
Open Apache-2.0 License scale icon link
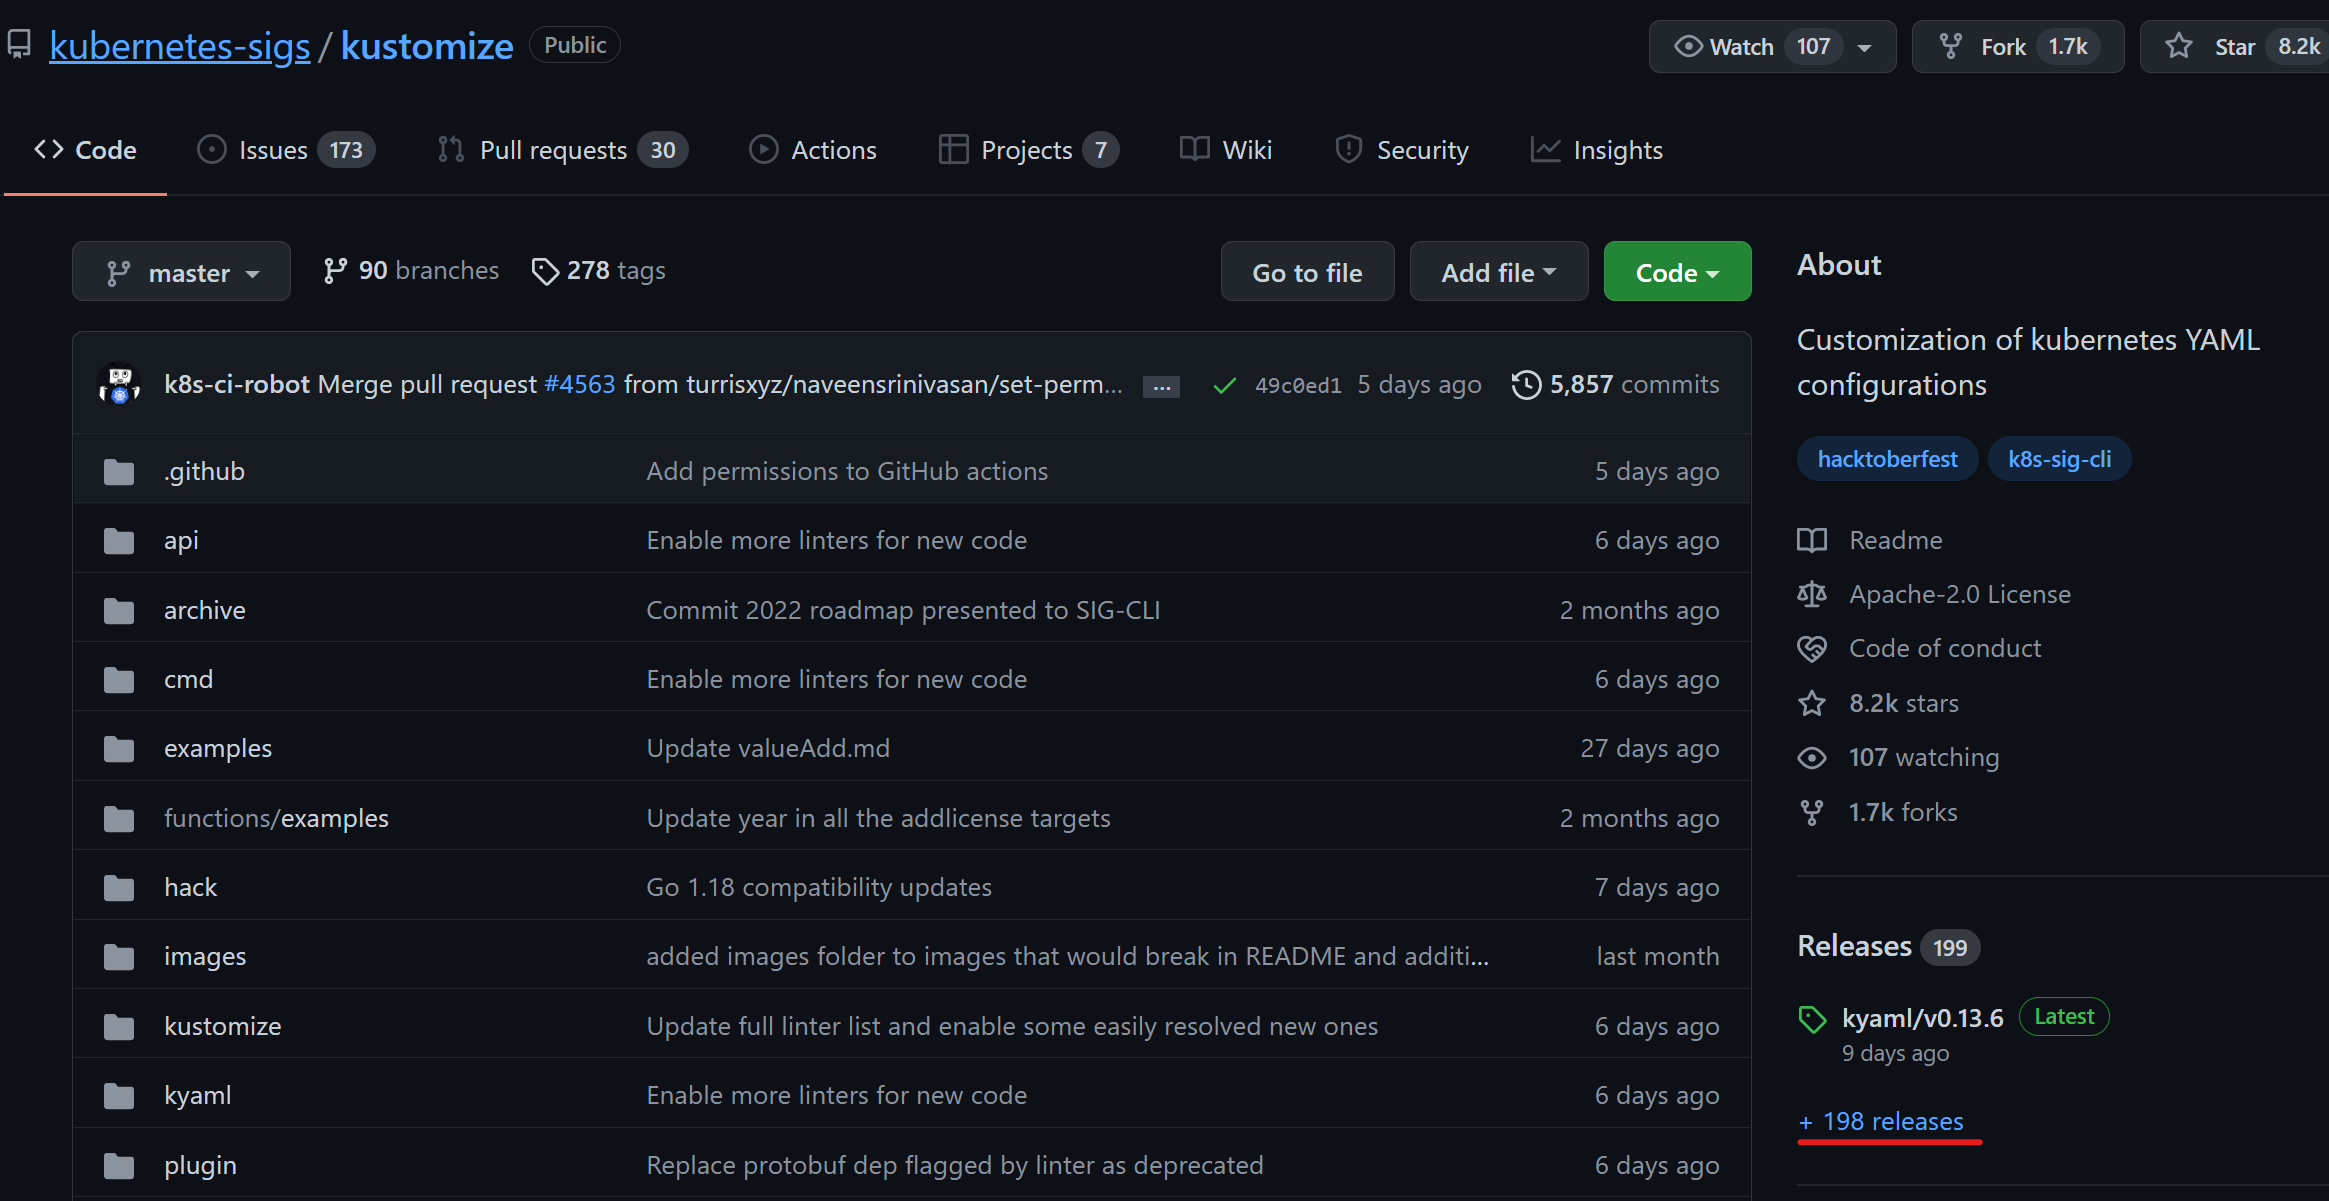(x=1812, y=594)
